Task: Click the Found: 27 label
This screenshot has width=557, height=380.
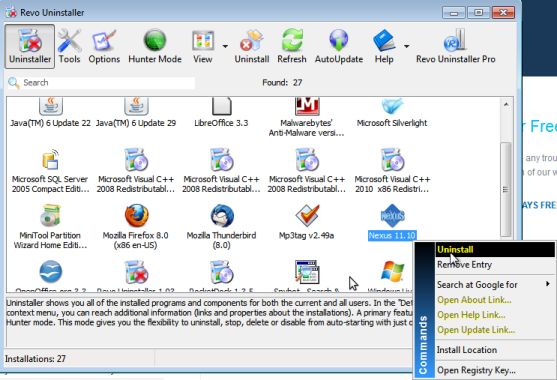Action: (282, 83)
